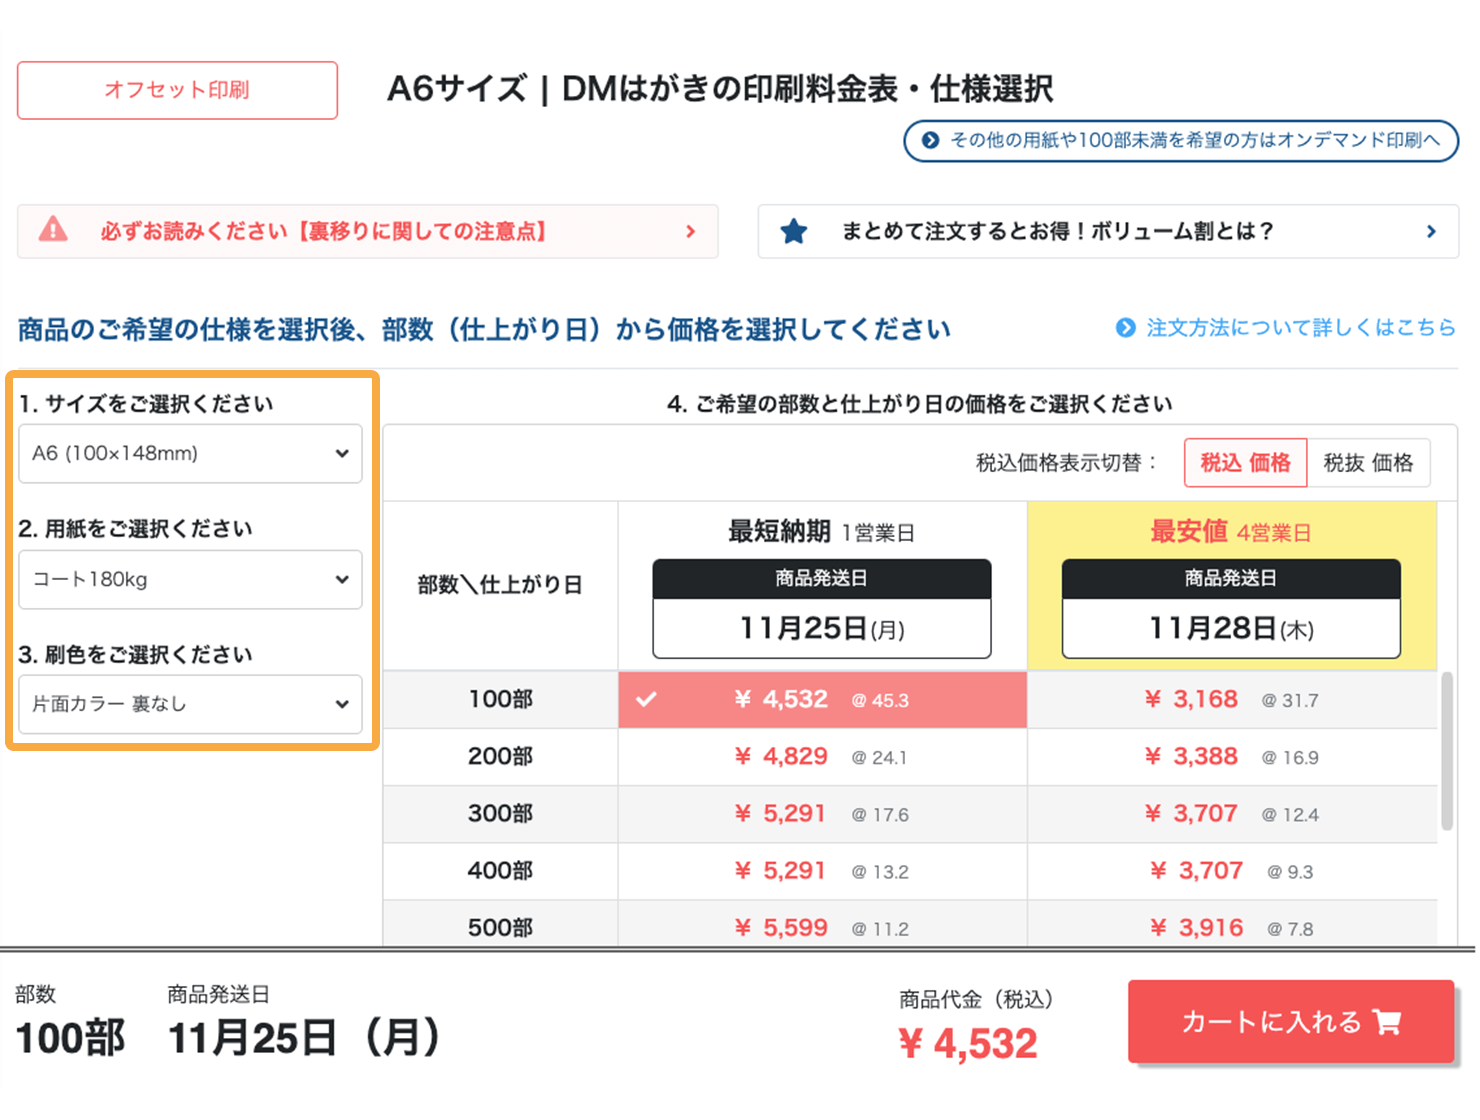Click the arrow on the ボリューム割 banner
This screenshot has height=1120, width=1480.
click(1430, 231)
